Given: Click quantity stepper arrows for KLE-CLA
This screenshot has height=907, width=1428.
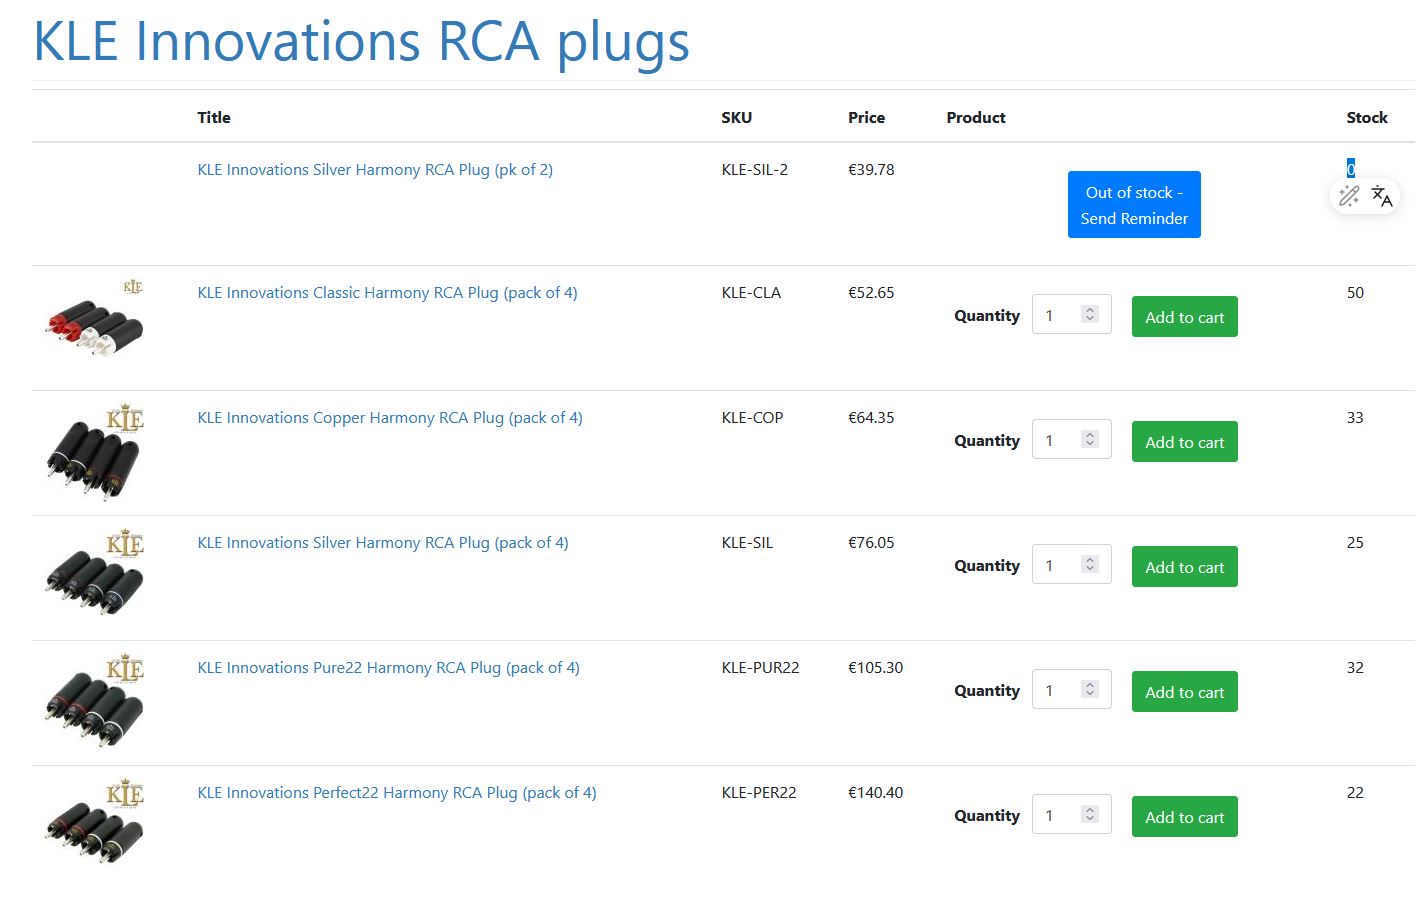Looking at the screenshot, I should tap(1090, 314).
